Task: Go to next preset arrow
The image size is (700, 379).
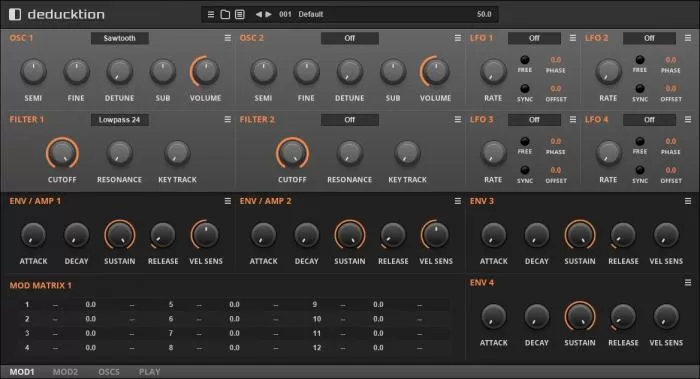Action: (268, 14)
